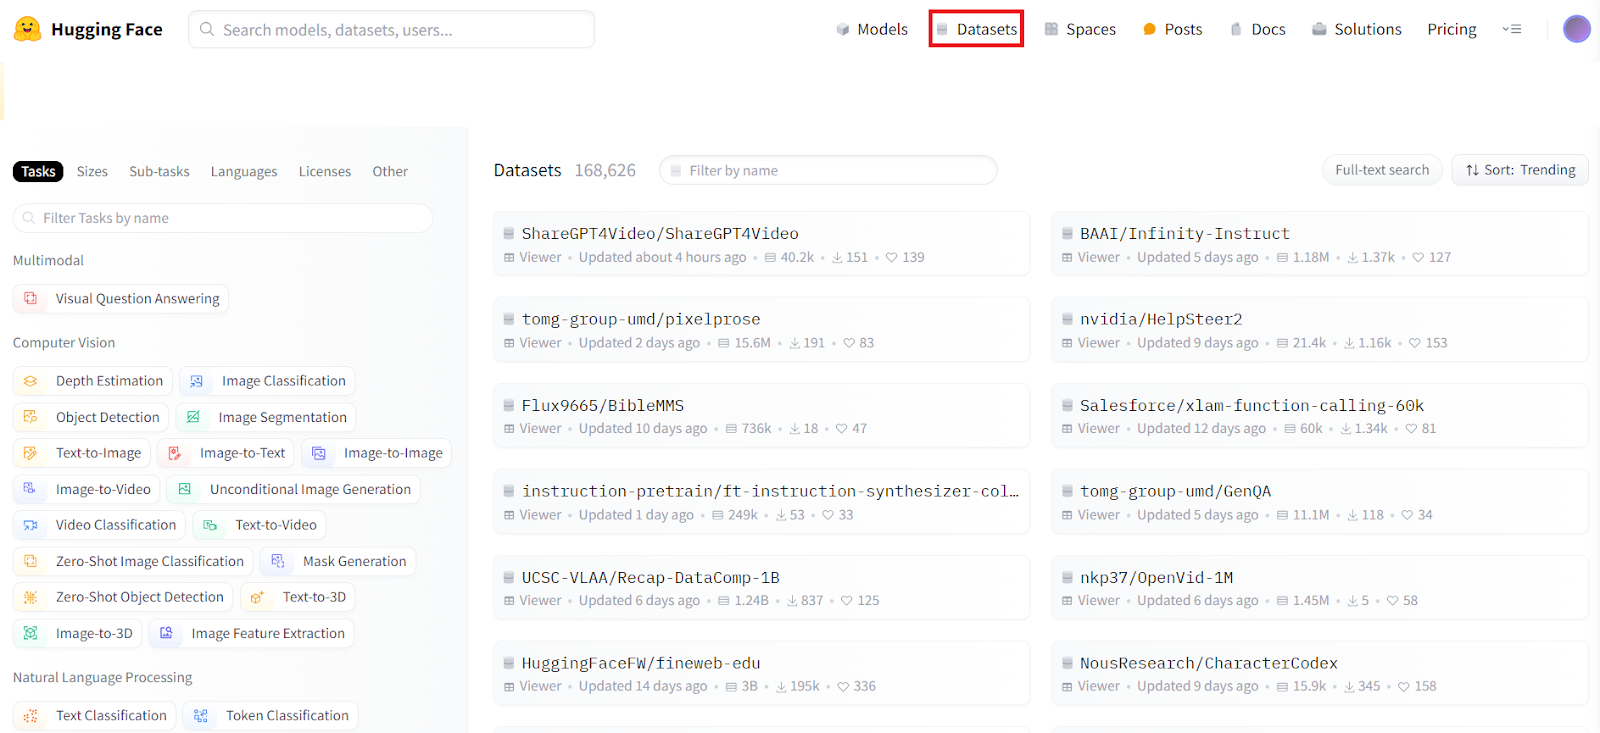
Task: Click the 168,626 datasets count
Action: click(605, 170)
